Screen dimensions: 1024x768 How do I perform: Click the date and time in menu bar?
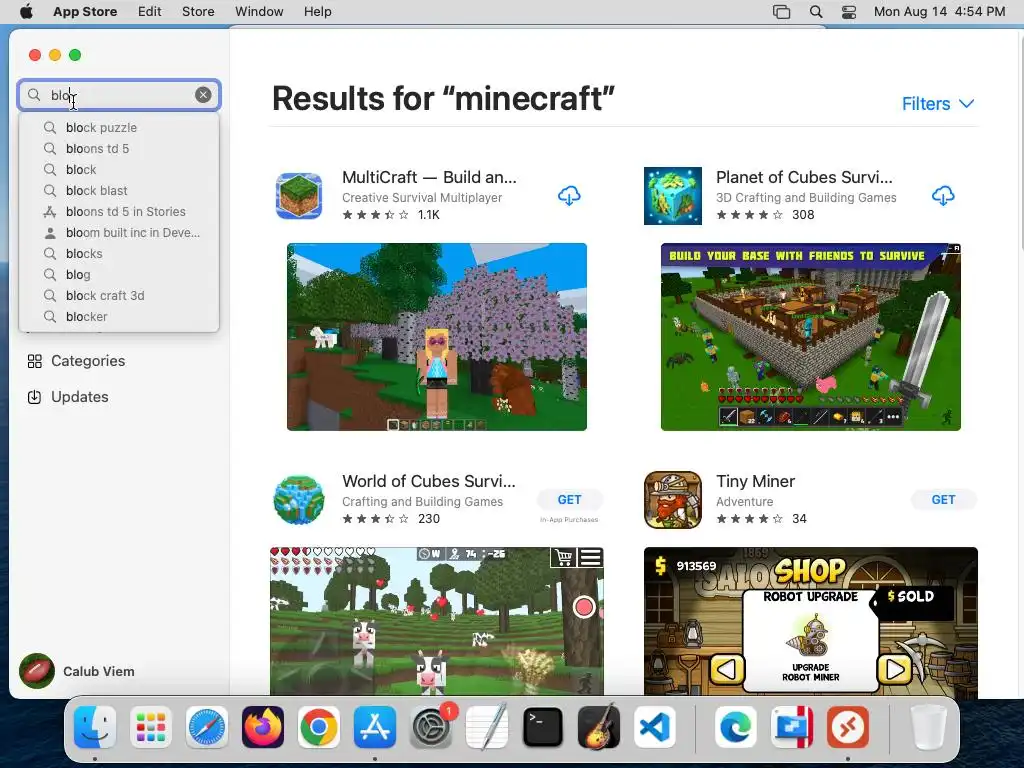[939, 11]
